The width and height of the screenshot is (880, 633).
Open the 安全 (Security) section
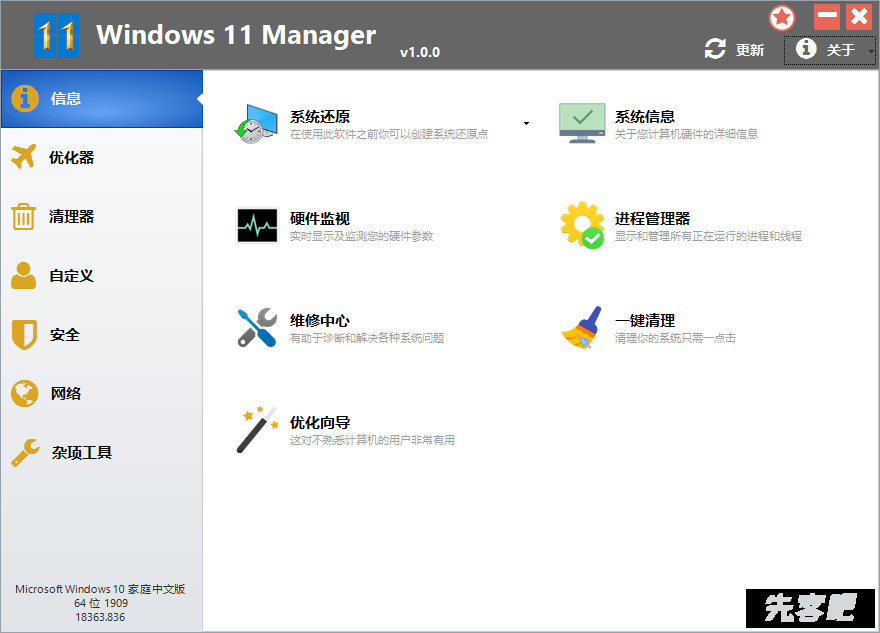pos(100,335)
